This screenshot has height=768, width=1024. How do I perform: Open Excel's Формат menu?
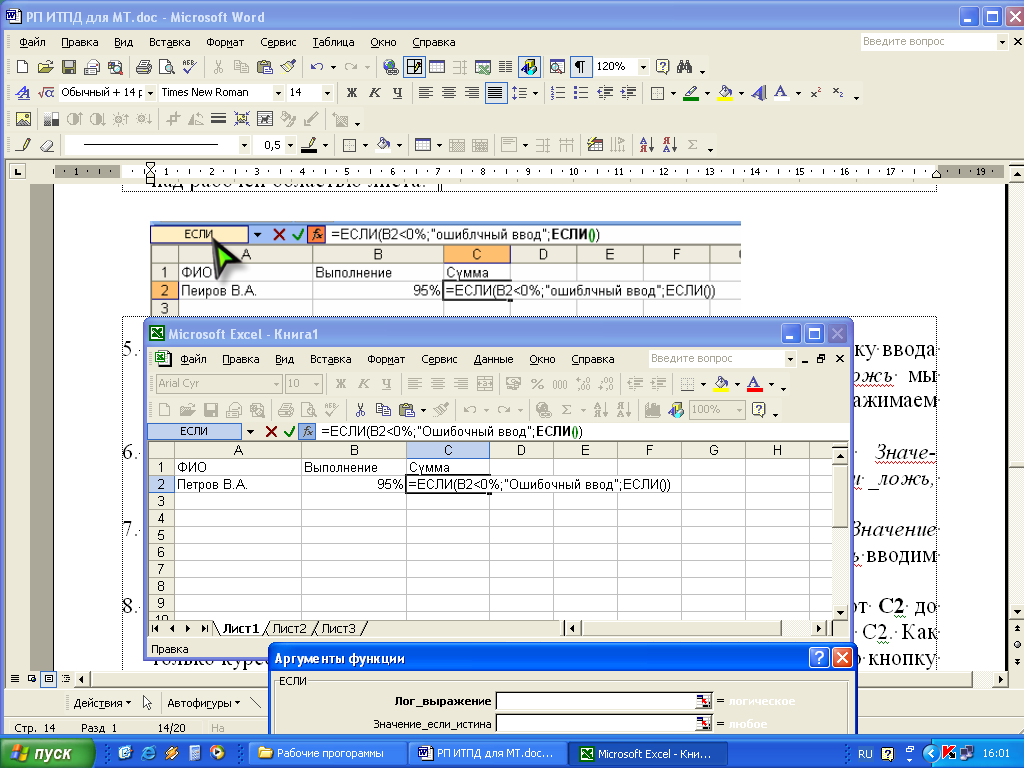pos(386,359)
